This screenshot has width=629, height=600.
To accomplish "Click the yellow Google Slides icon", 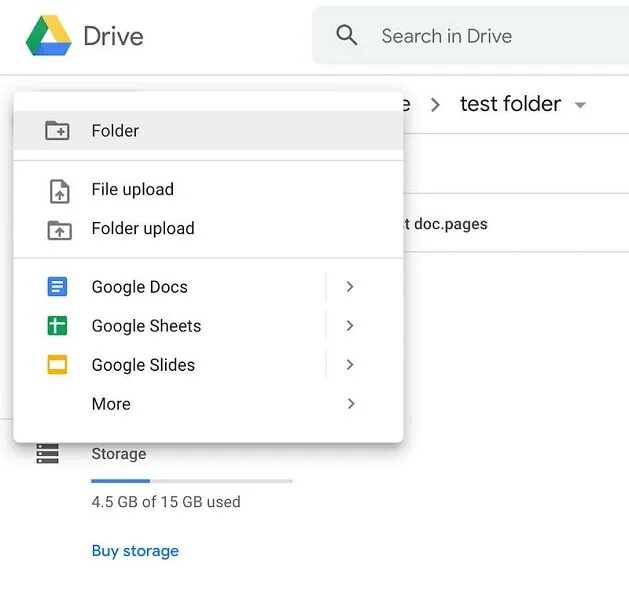I will 57,364.
